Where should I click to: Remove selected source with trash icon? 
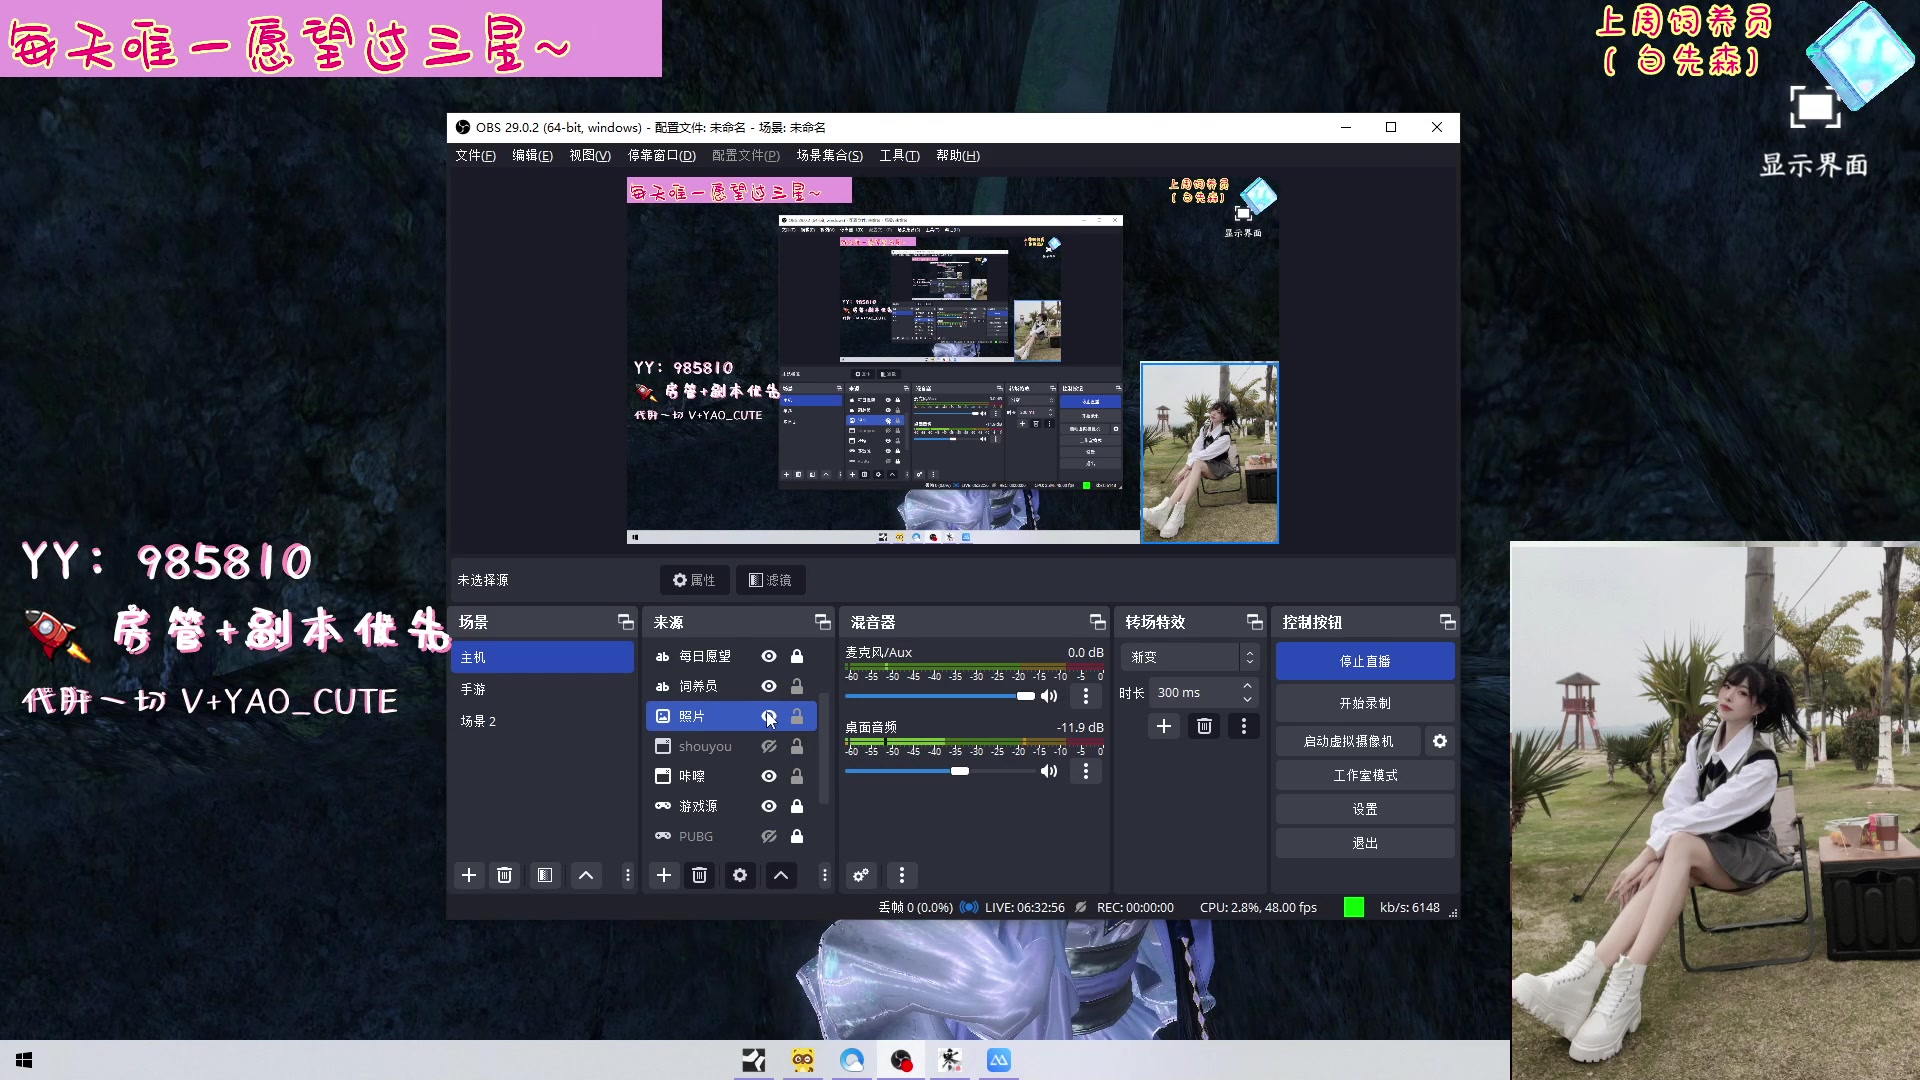[700, 875]
